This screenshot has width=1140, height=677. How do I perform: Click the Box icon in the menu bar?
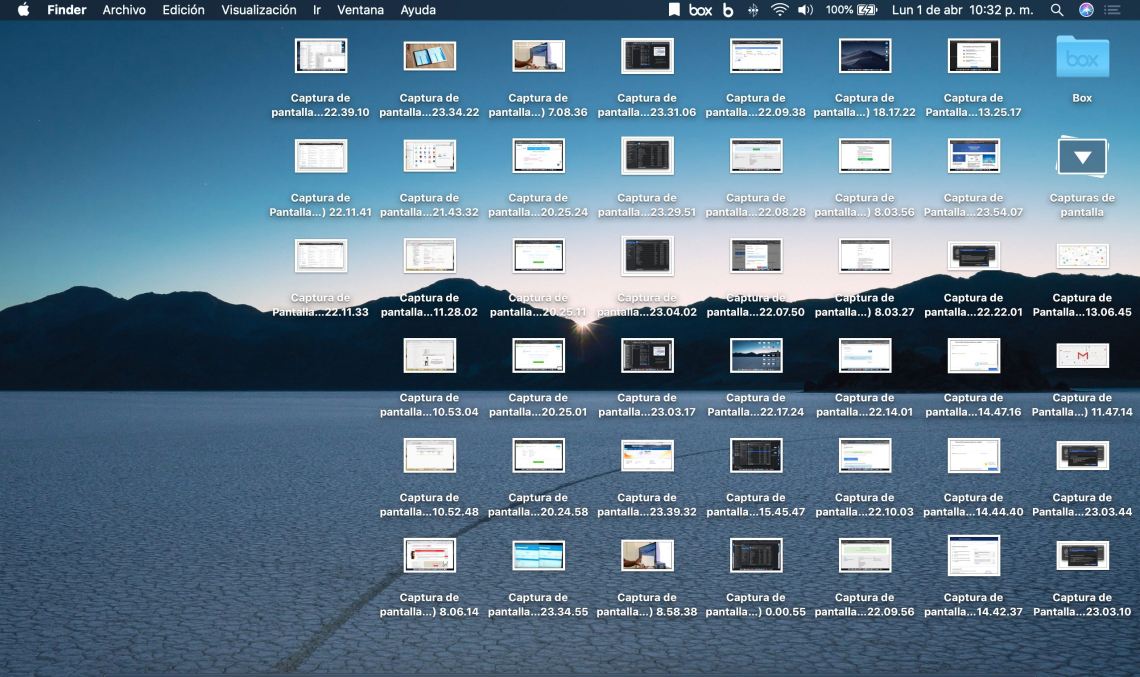point(700,10)
